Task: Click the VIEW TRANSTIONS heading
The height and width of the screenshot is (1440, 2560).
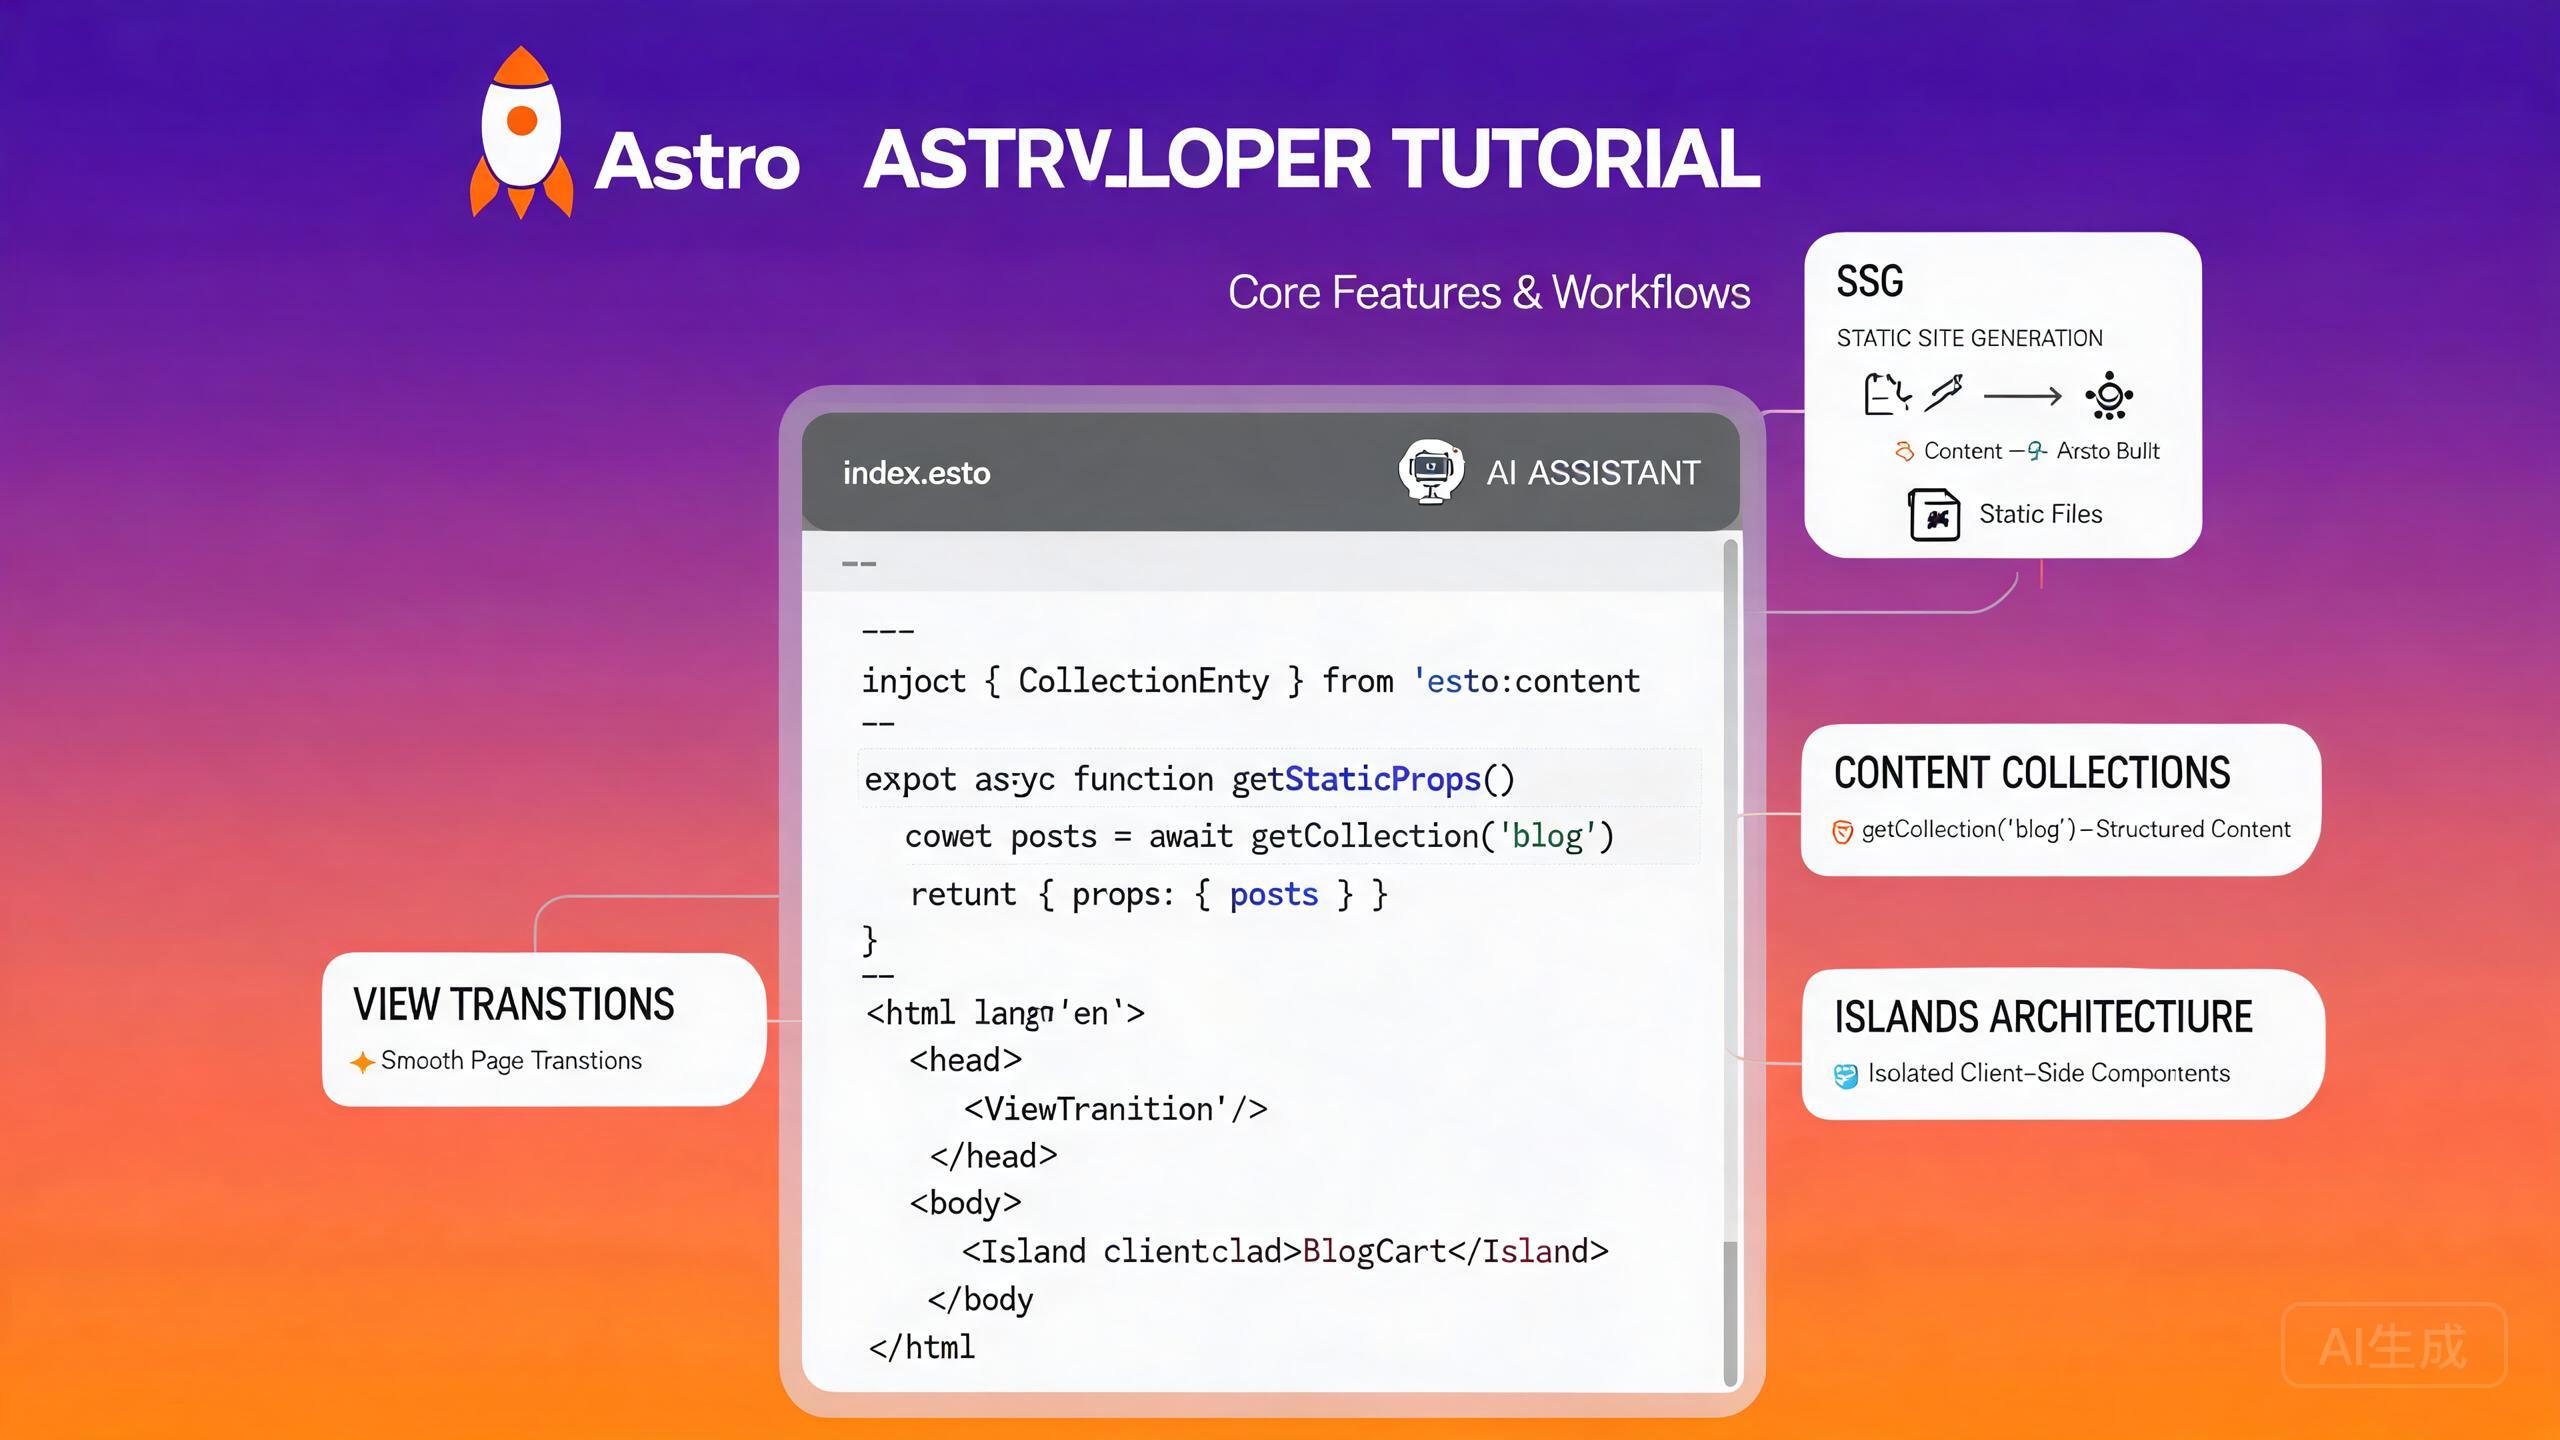Action: [514, 1004]
